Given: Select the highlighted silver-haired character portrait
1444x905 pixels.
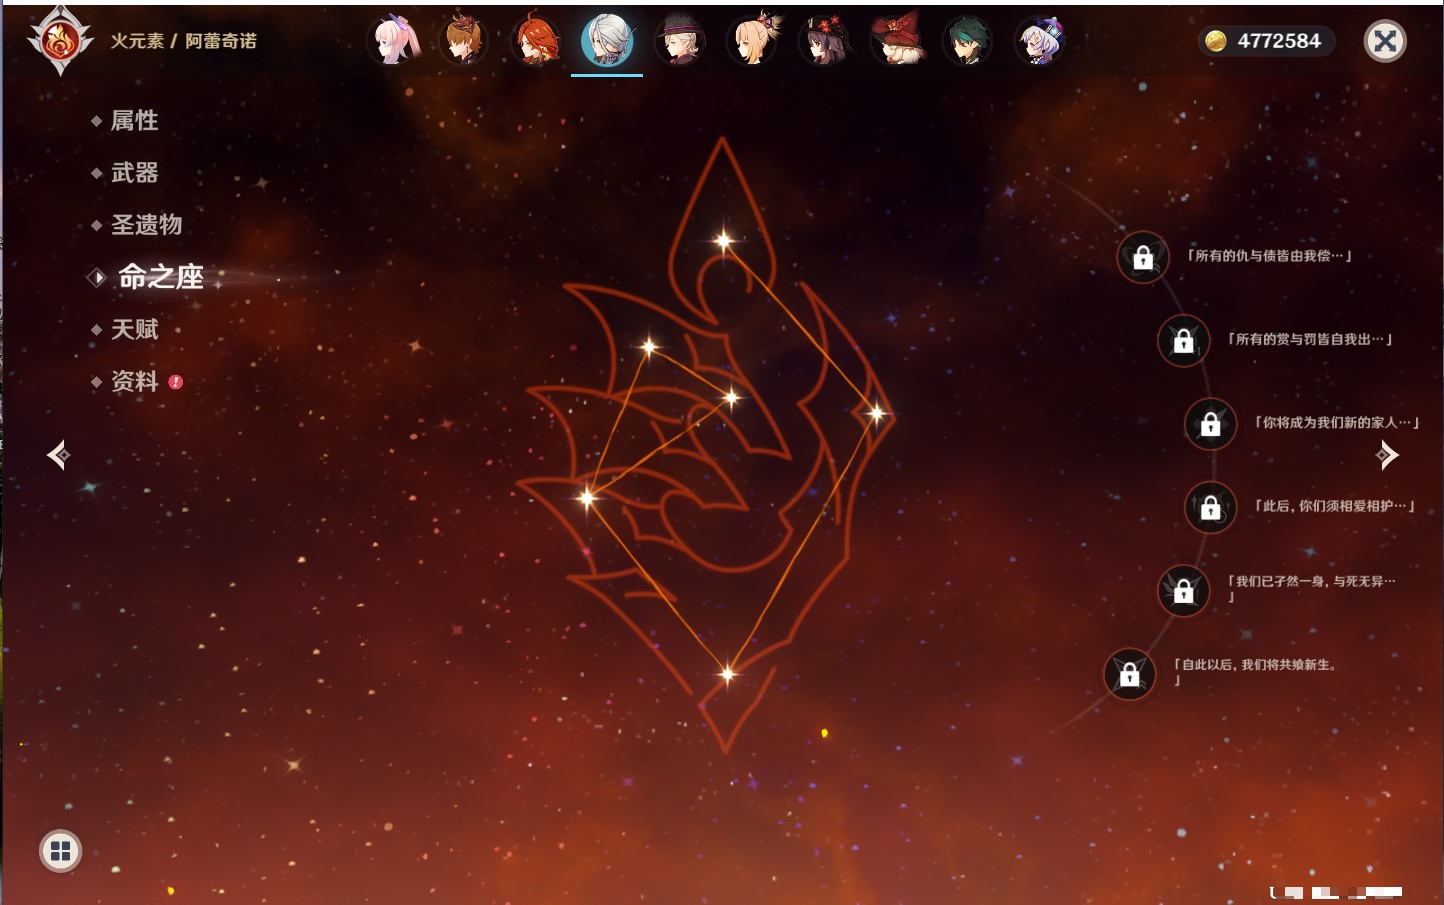Looking at the screenshot, I should (607, 41).
